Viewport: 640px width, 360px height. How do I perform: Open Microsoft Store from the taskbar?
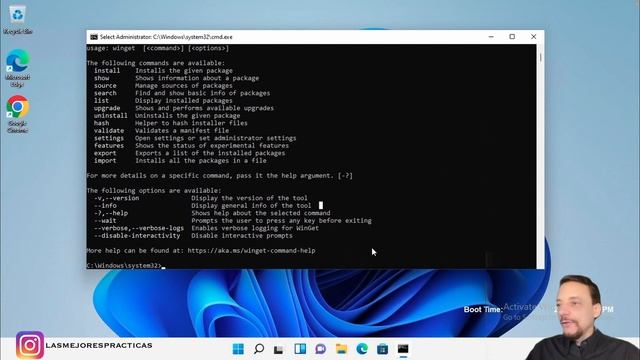[x=382, y=349]
